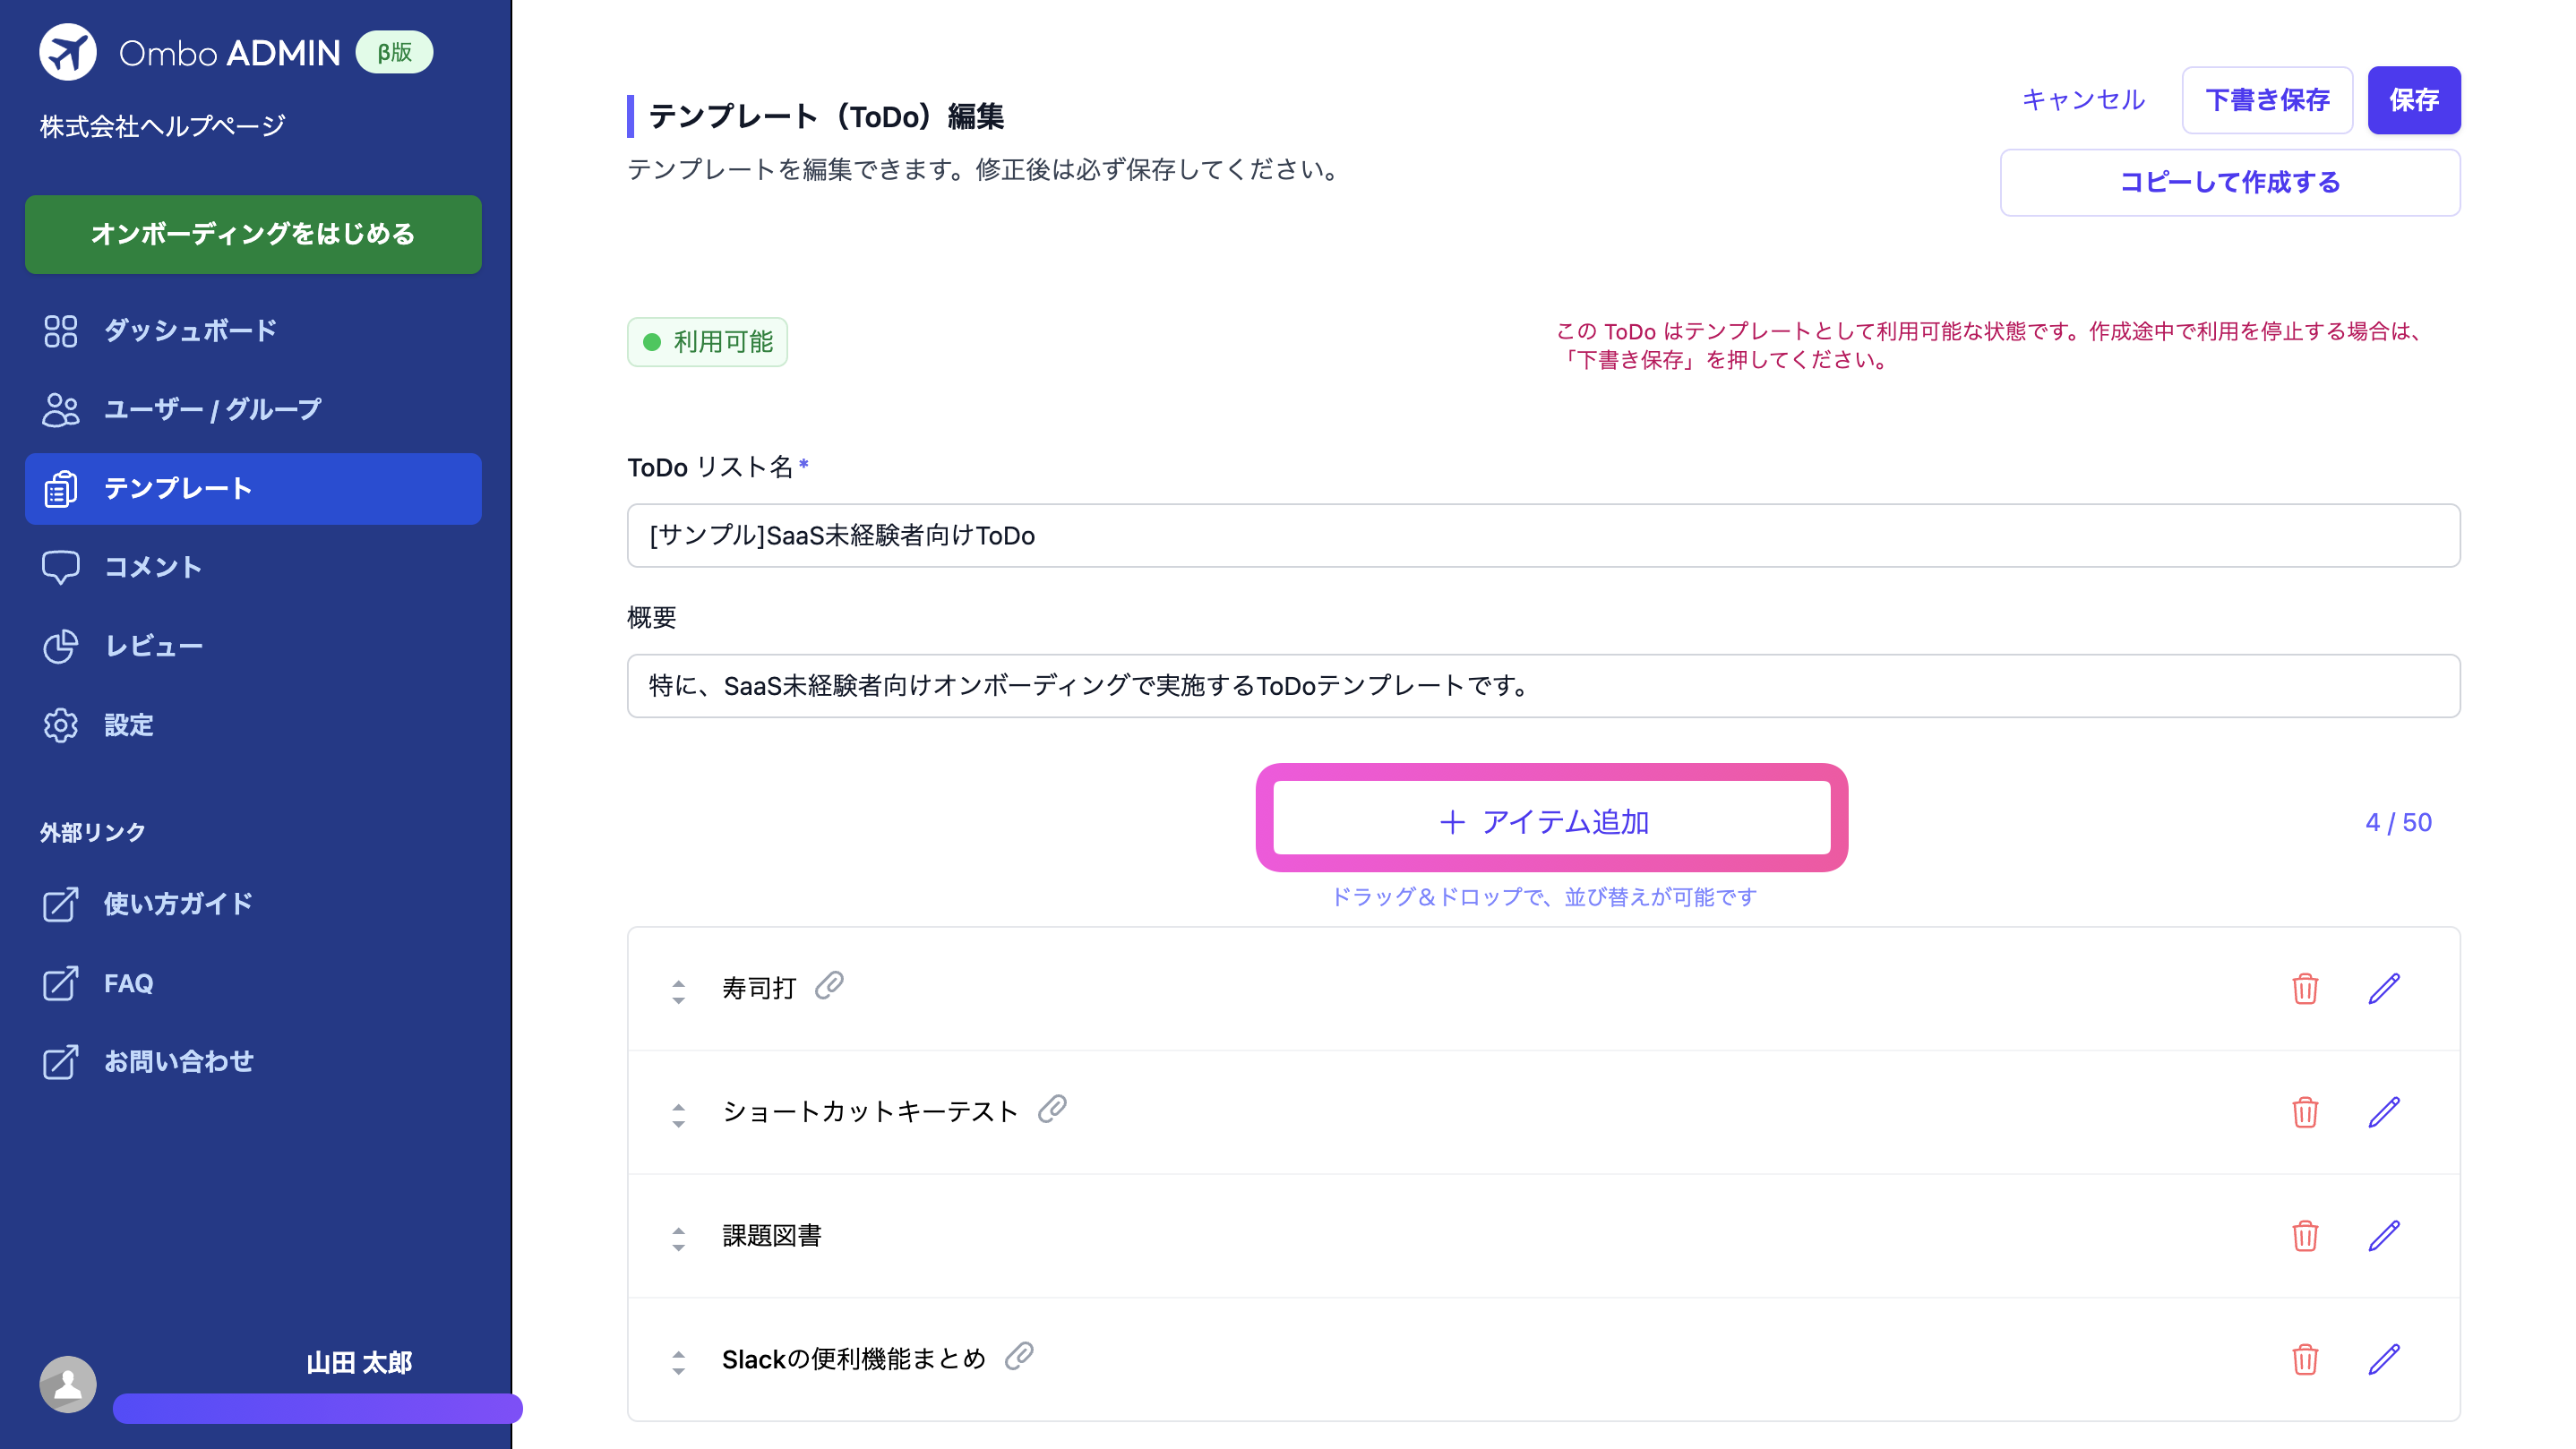Click the ToDo リスト名 input field
Screen dimensions: 2576x1449
1543,536
